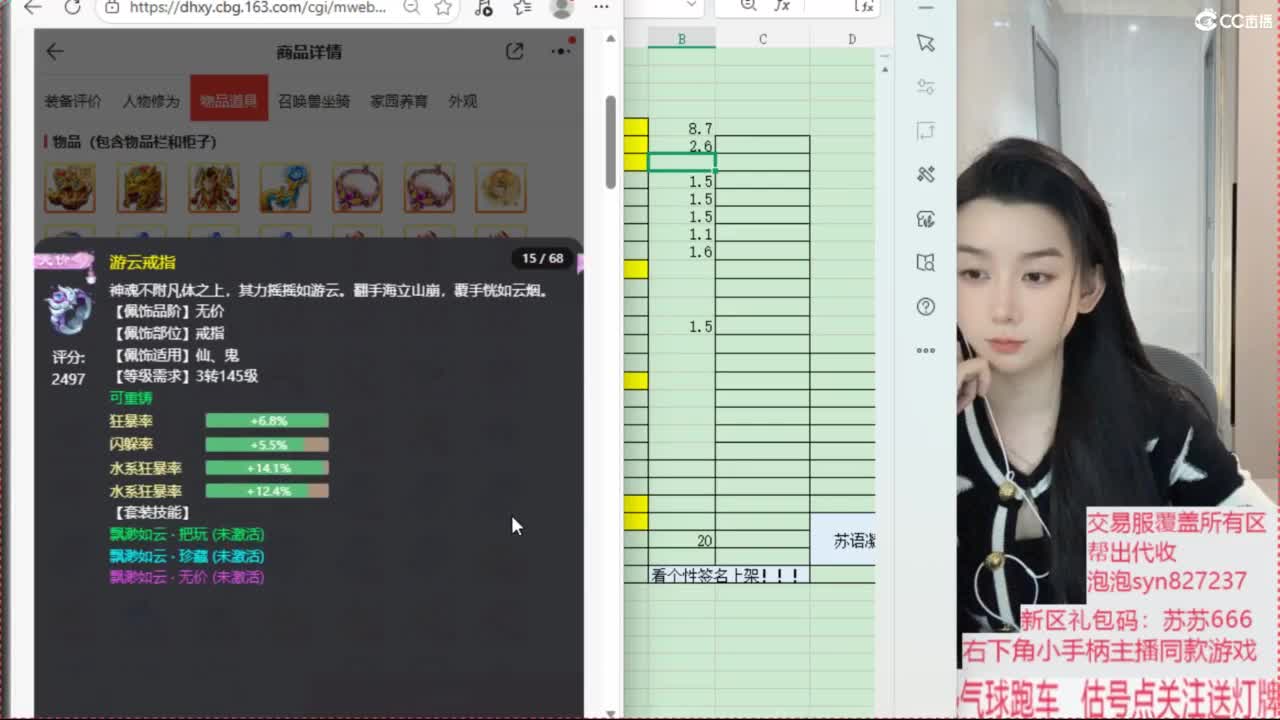Viewport: 1280px width, 720px height.
Task: Click the 苏语 text box in the spreadsheet
Action: pyautogui.click(x=843, y=540)
